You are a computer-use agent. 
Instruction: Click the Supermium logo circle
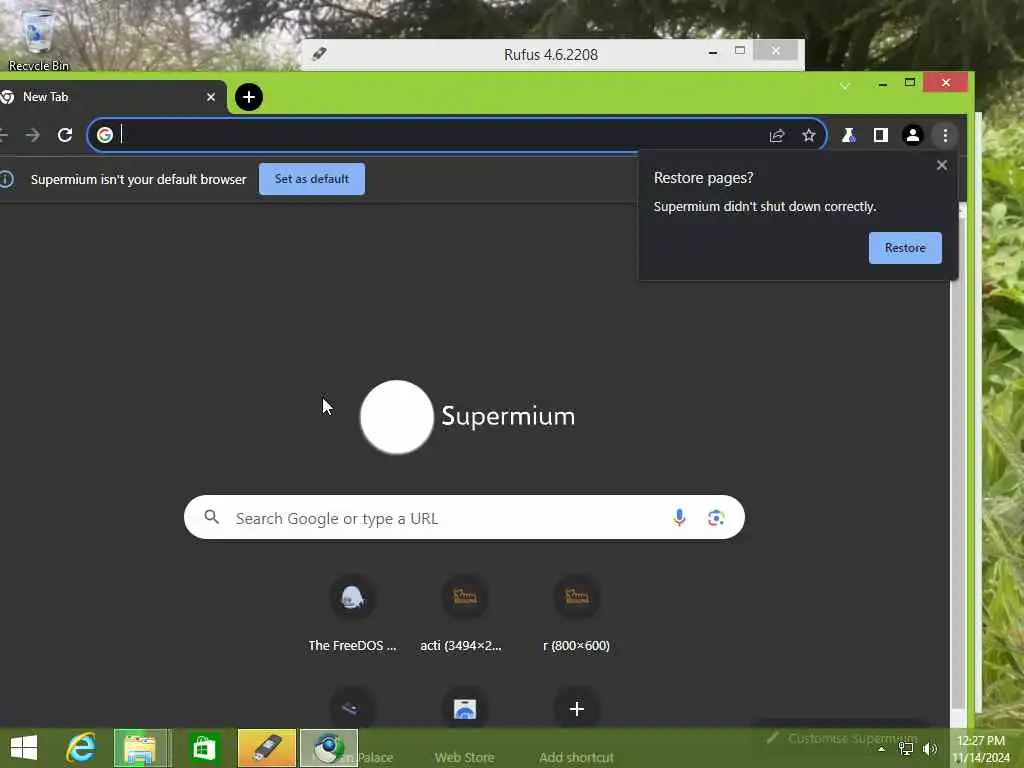[396, 417]
